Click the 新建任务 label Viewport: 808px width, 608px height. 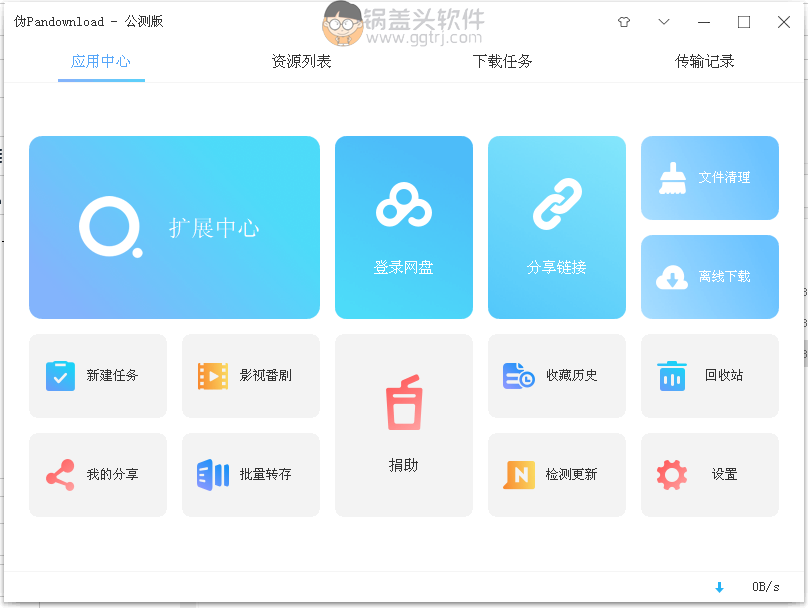[112, 375]
